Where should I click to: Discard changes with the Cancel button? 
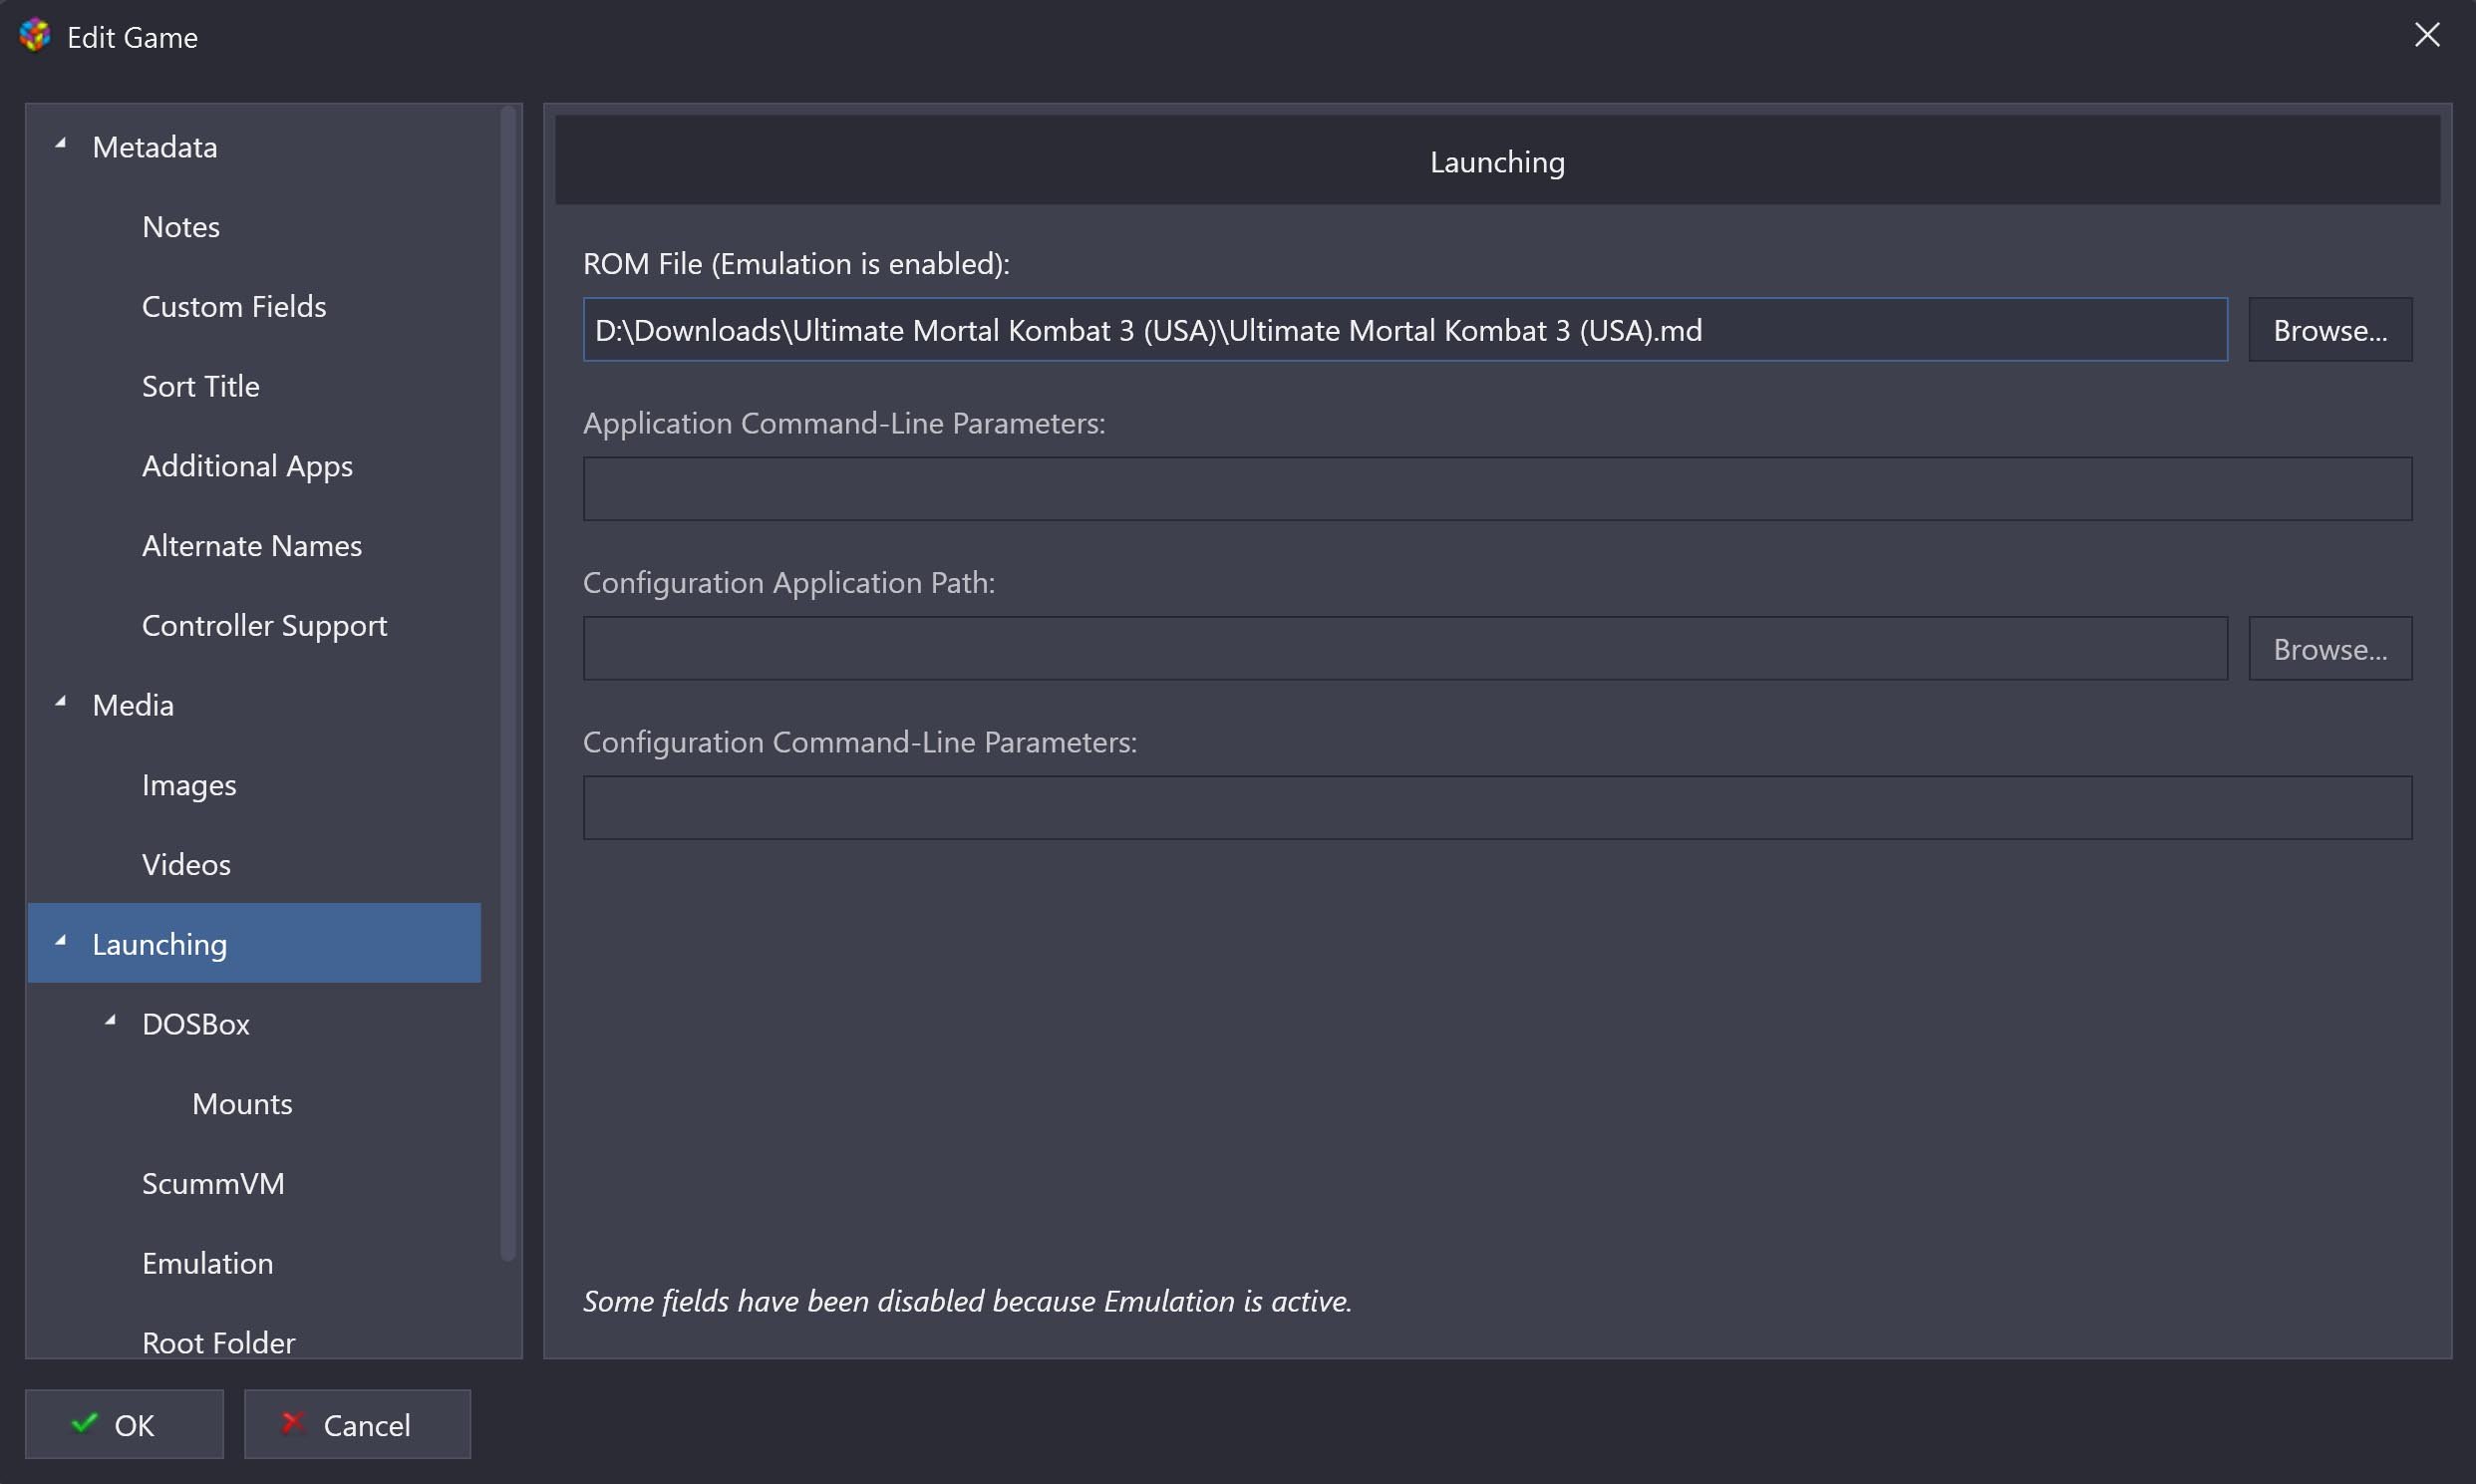point(357,1424)
